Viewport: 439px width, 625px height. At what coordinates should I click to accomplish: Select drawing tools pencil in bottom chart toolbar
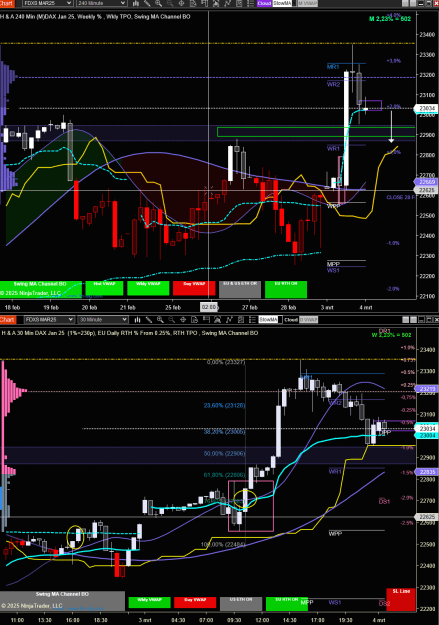click(149, 320)
